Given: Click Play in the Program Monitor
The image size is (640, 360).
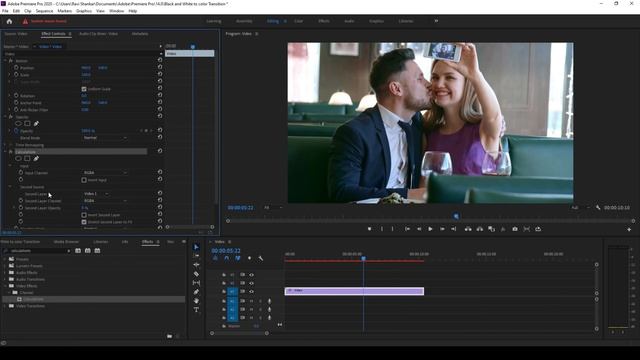Looking at the screenshot, I should tap(430, 229).
